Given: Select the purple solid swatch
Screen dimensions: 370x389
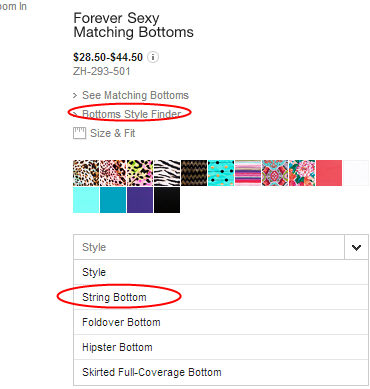Looking at the screenshot, I should click(140, 200).
